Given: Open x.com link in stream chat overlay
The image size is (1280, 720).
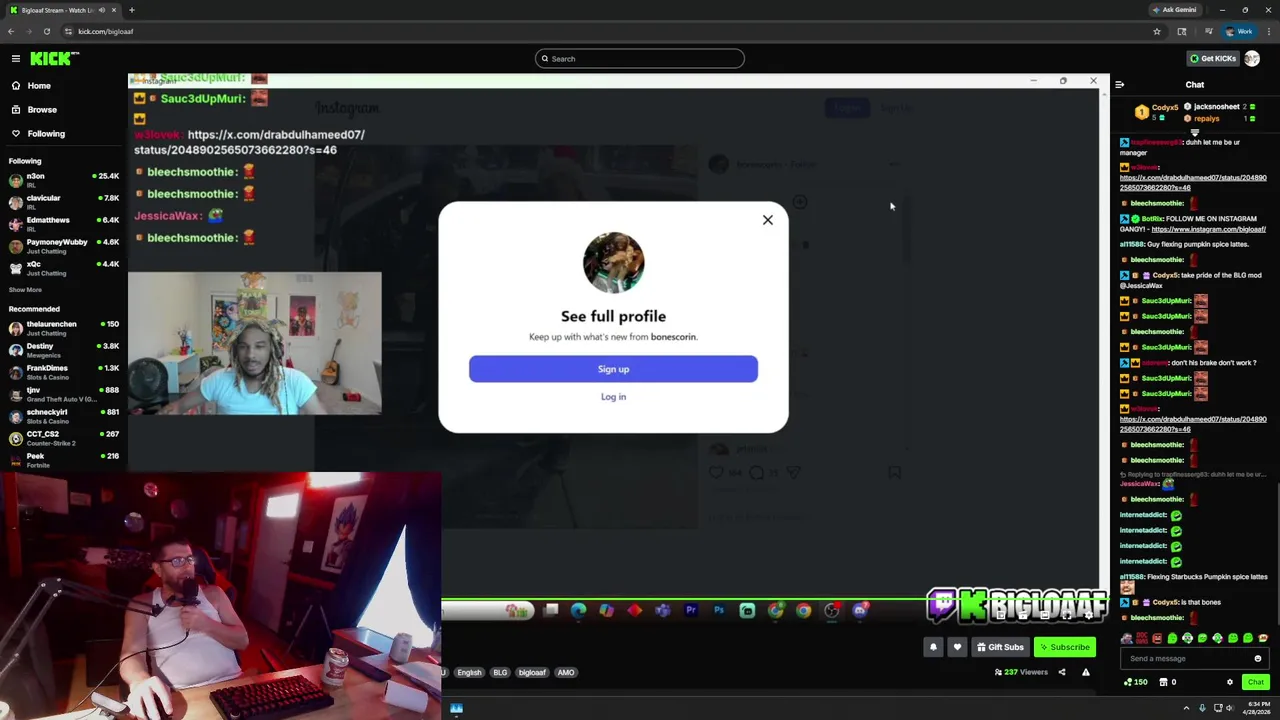Looking at the screenshot, I should (x=250, y=142).
